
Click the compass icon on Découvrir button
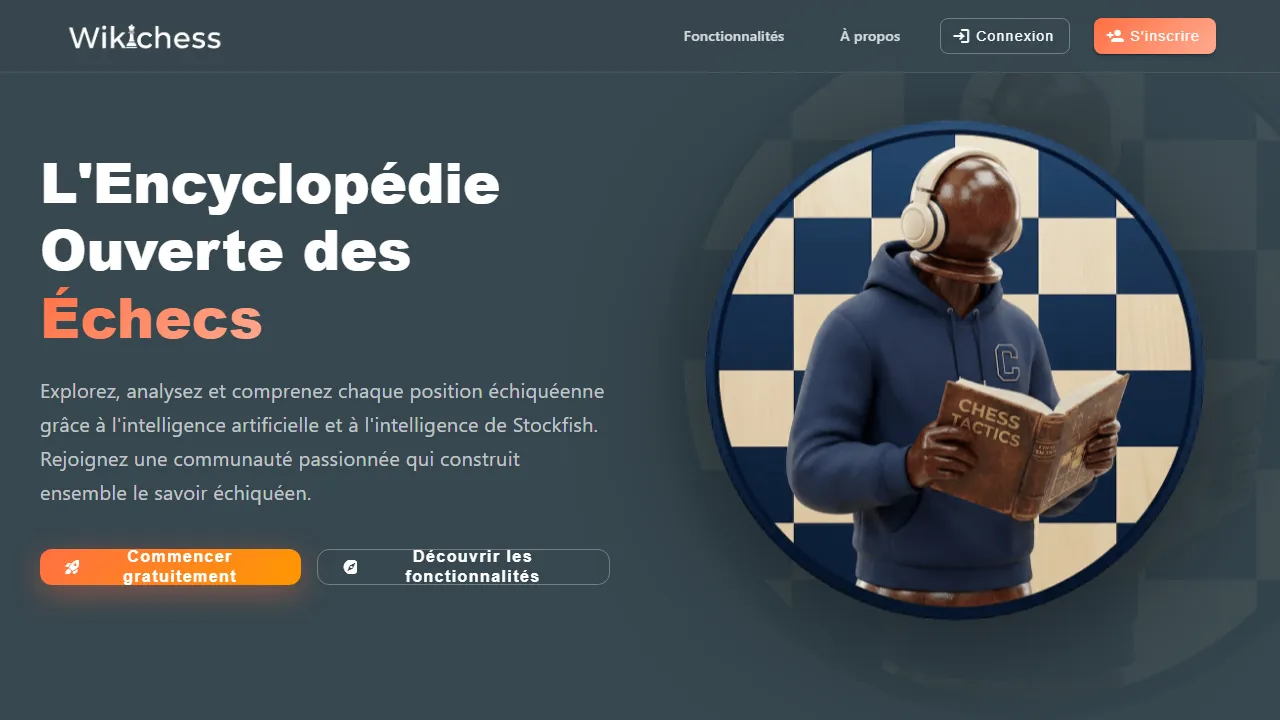350,567
